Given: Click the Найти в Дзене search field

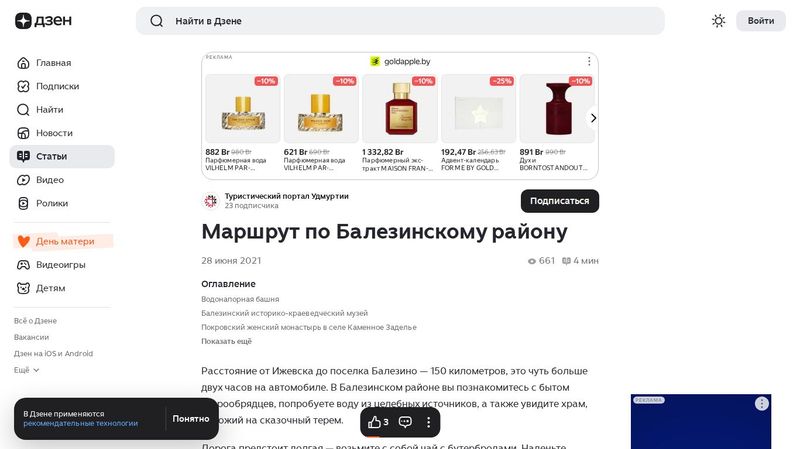Looking at the screenshot, I should 400,21.
